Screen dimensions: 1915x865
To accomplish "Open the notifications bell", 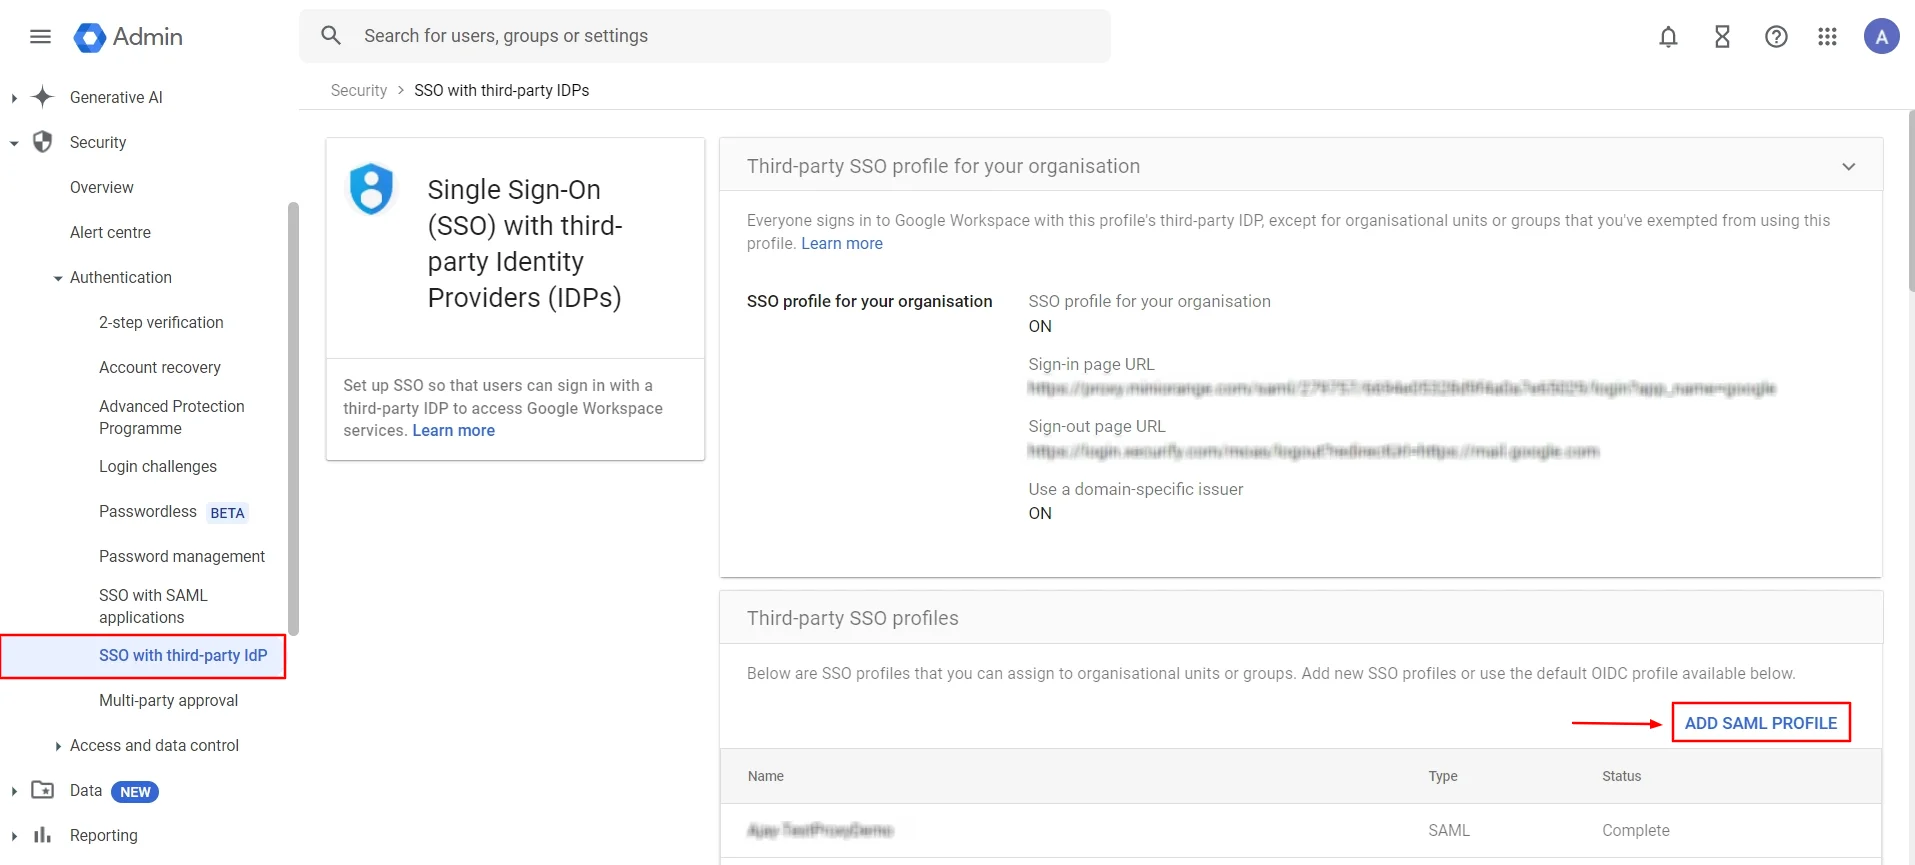I will coord(1668,37).
